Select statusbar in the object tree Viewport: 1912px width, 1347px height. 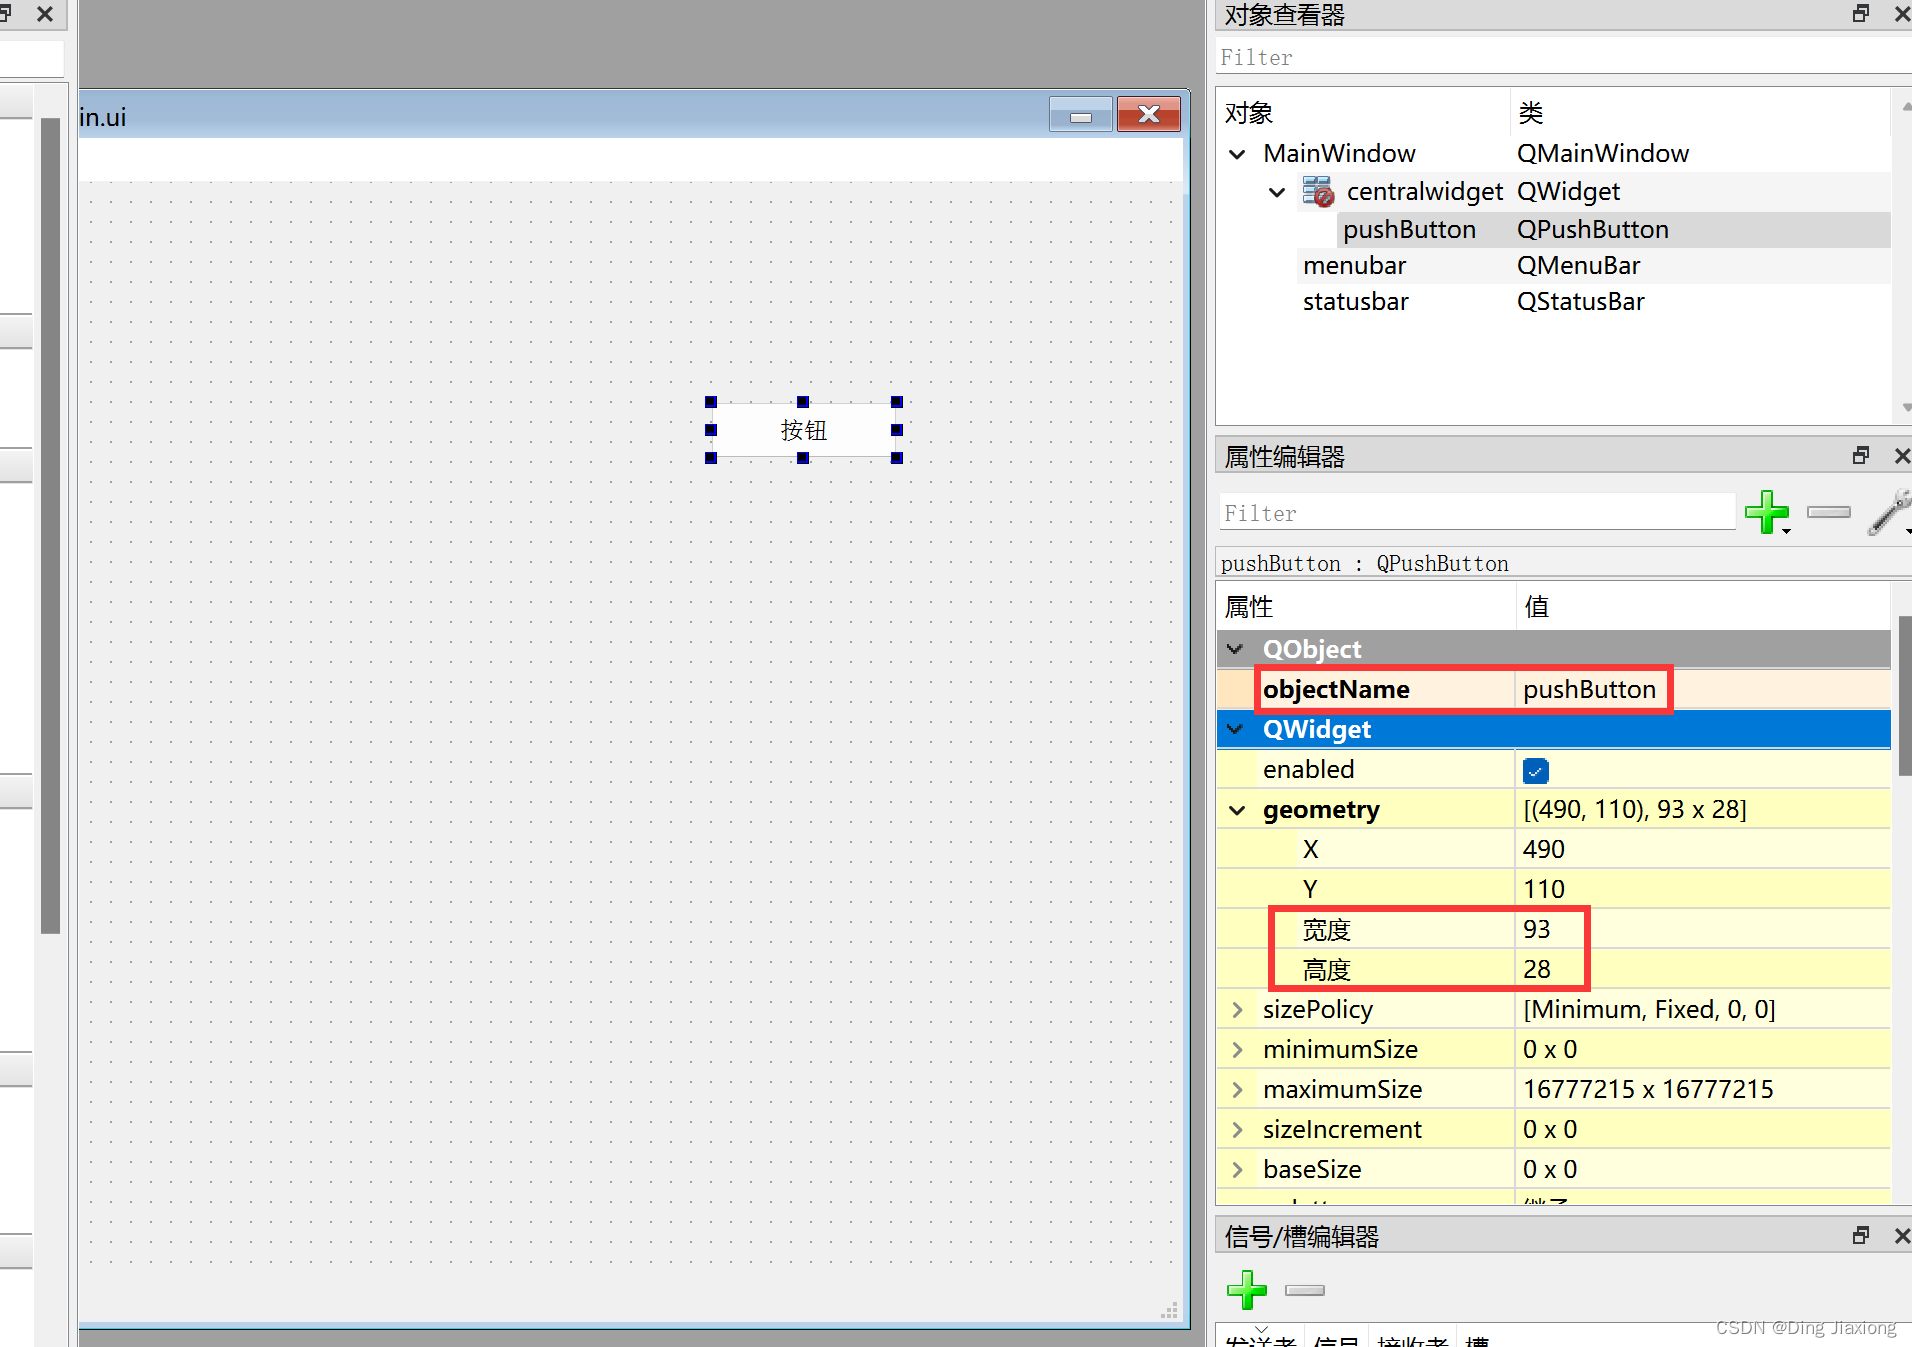1355,302
